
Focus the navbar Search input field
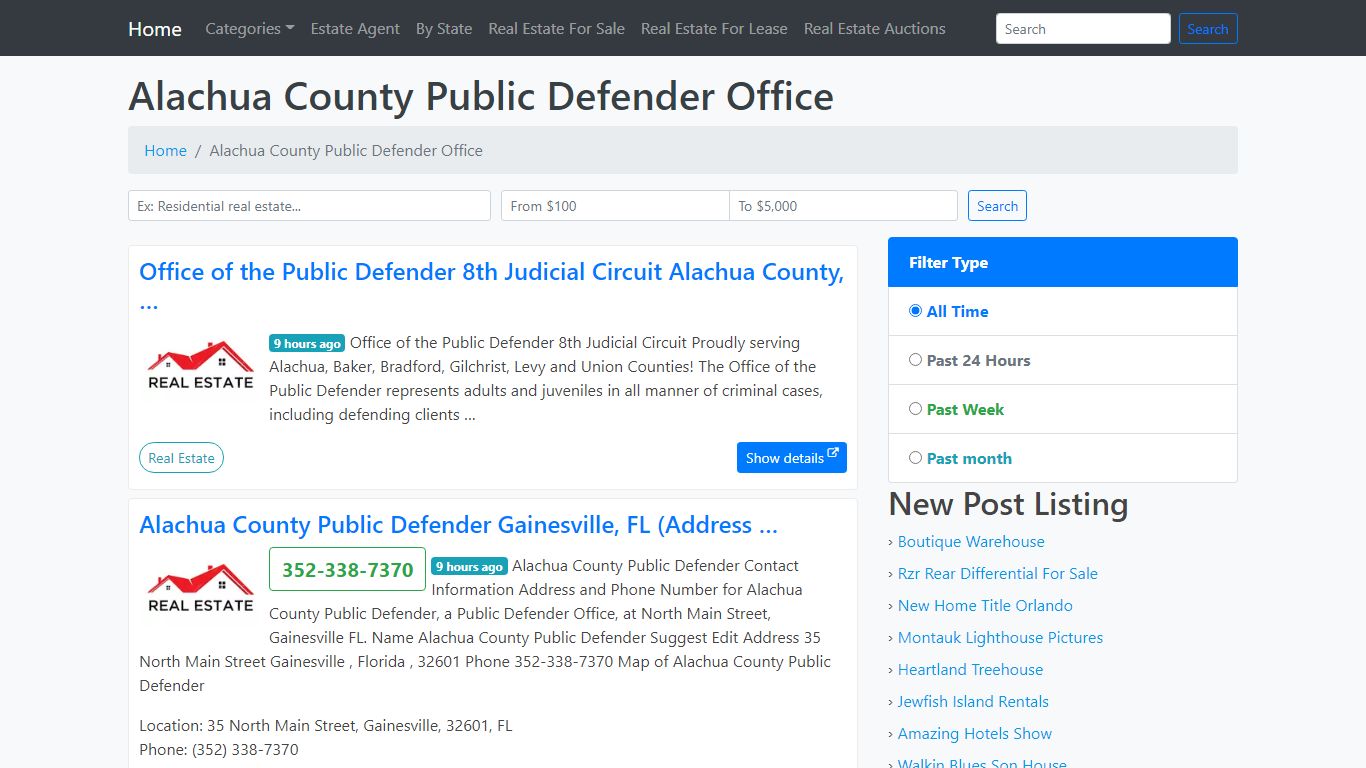1083,29
